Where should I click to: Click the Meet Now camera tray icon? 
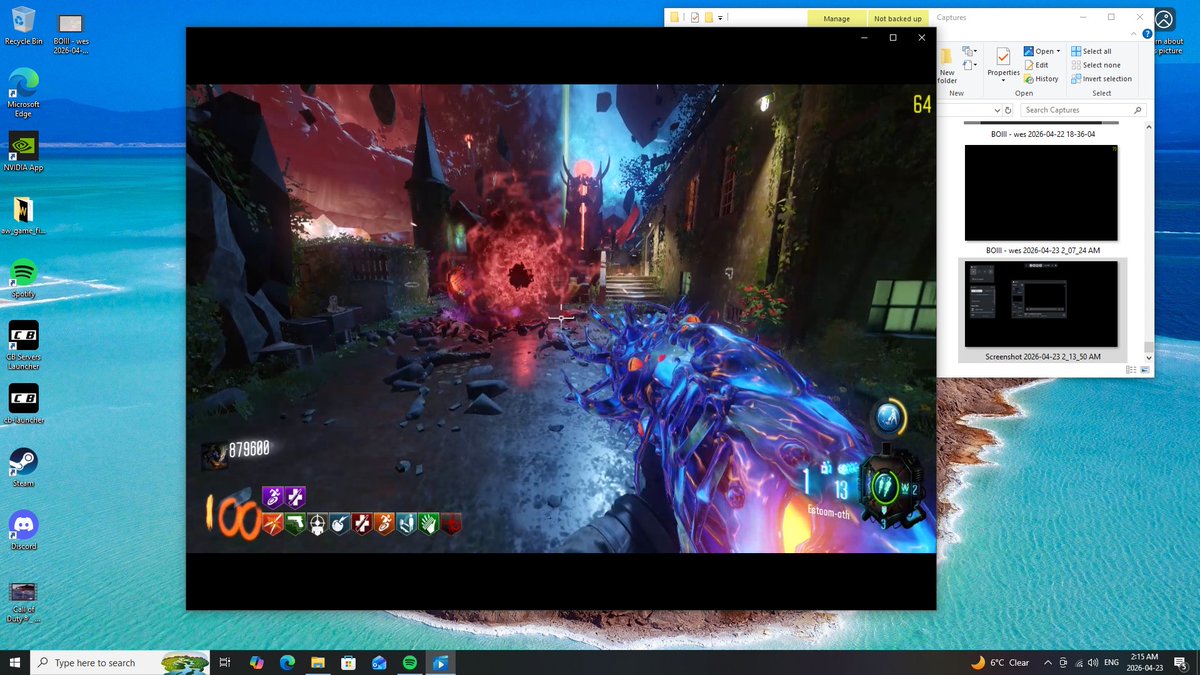(x=1063, y=662)
